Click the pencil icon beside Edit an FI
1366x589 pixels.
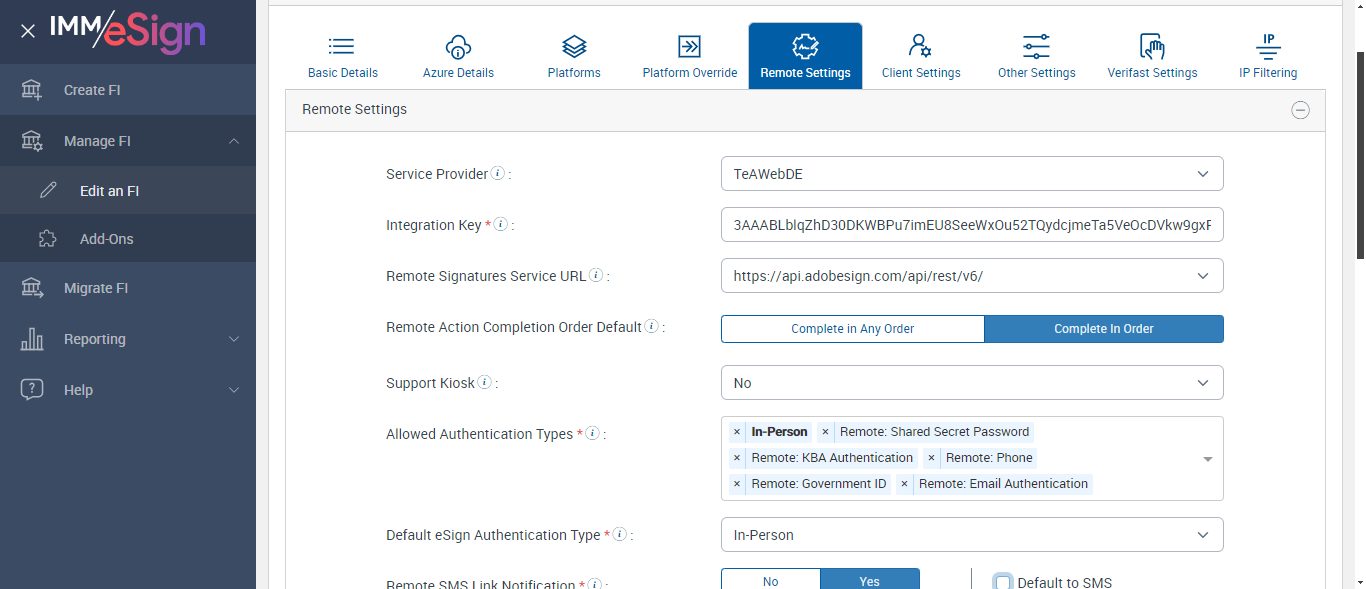[x=47, y=190]
